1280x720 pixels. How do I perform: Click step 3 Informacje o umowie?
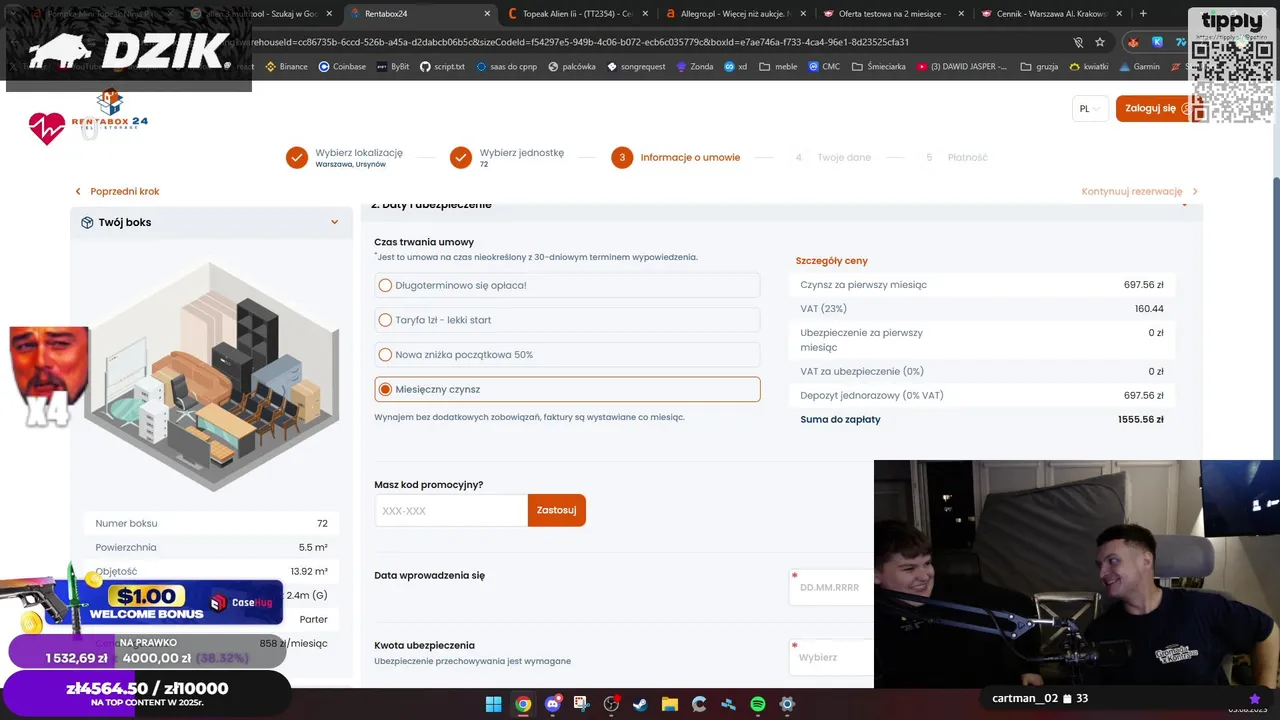click(676, 157)
